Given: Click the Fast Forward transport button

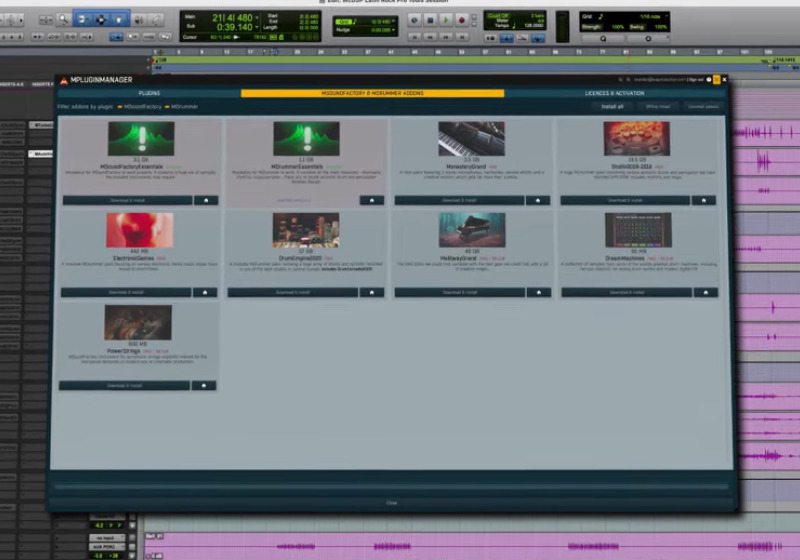Looking at the screenshot, I should pos(446,37).
